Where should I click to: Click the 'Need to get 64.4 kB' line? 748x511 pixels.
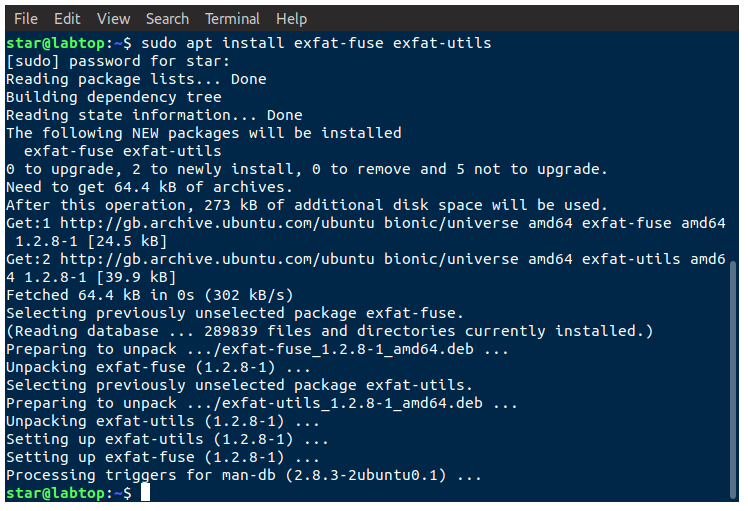[149, 187]
